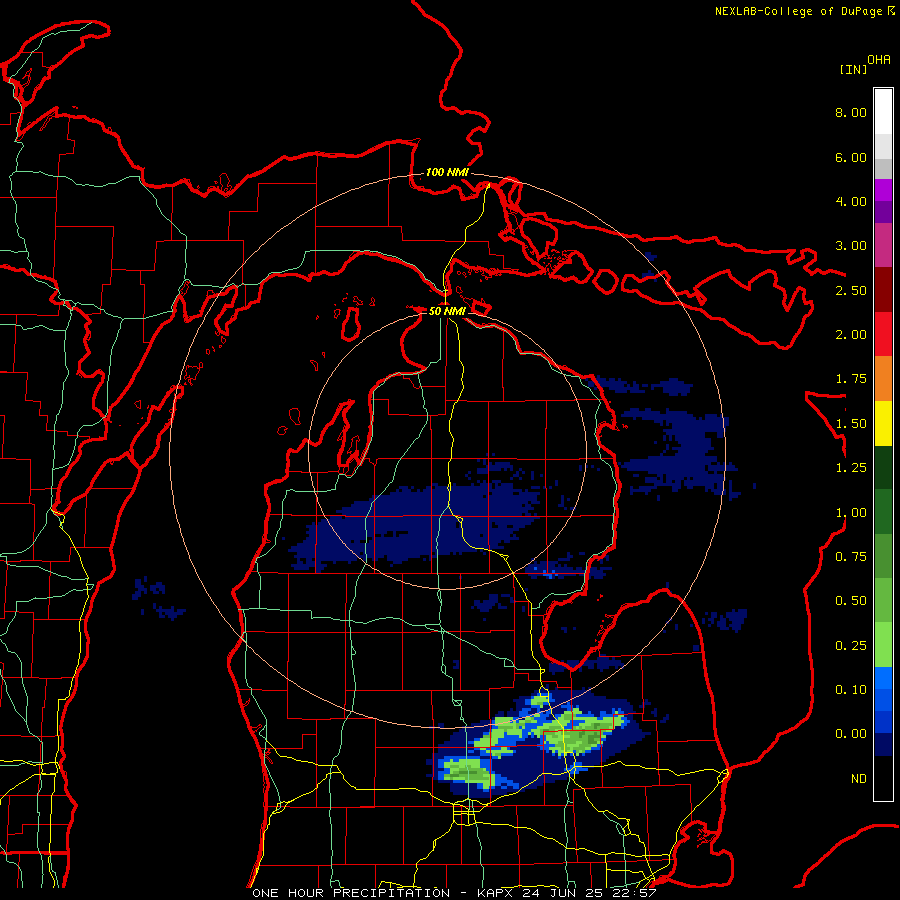
Task: Click the 1.00 legend value
Action: point(851,513)
